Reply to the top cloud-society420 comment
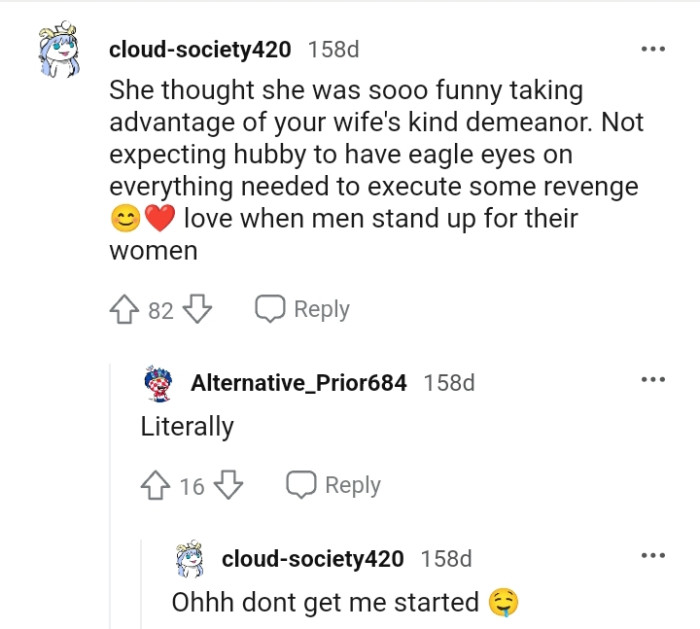The width and height of the screenshot is (700, 629). [302, 310]
